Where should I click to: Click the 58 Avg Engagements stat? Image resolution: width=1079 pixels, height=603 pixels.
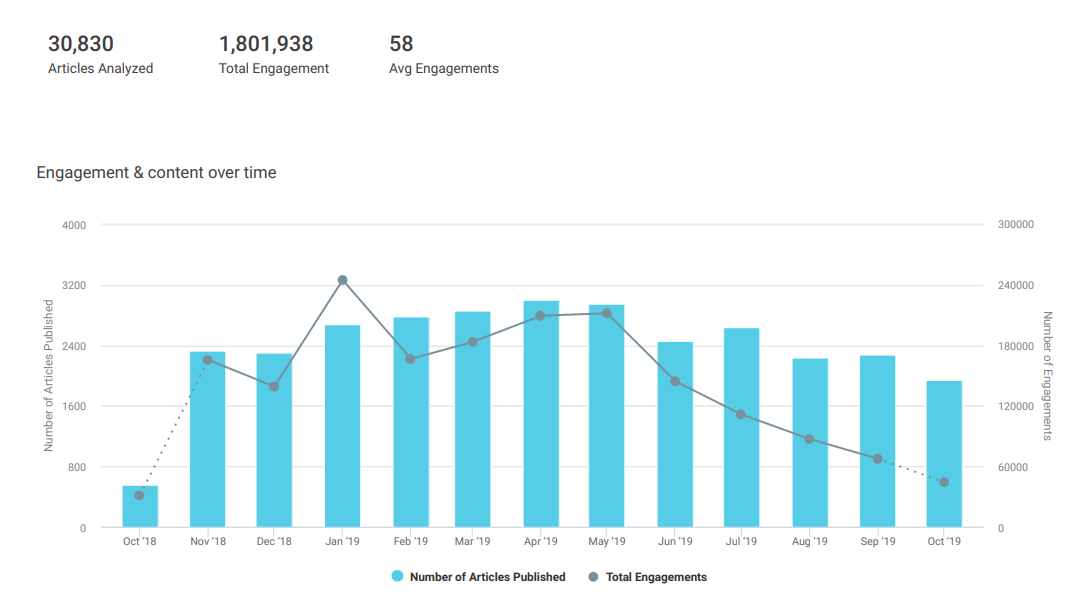click(401, 44)
